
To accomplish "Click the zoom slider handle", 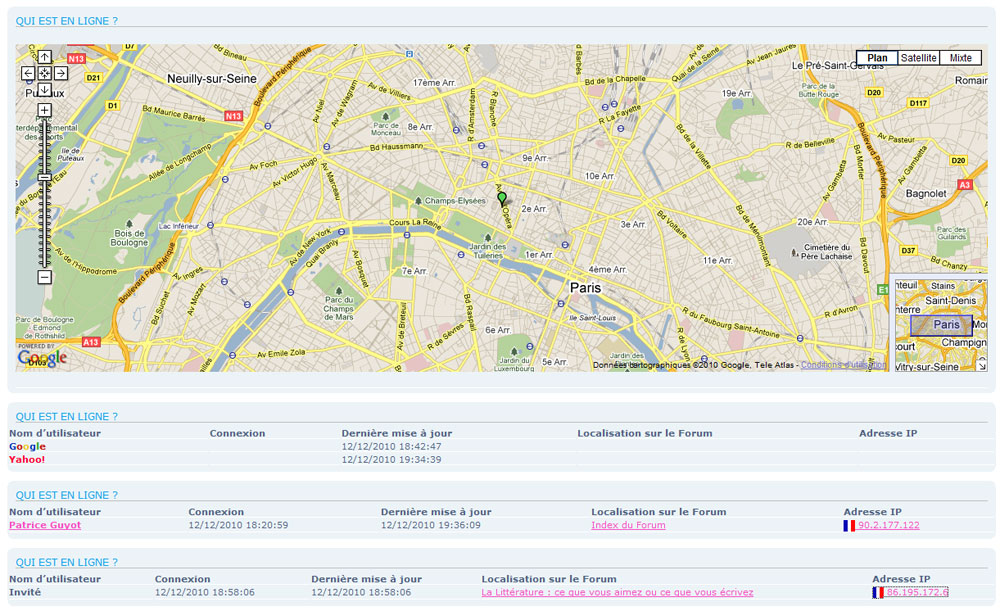I will coord(44,177).
